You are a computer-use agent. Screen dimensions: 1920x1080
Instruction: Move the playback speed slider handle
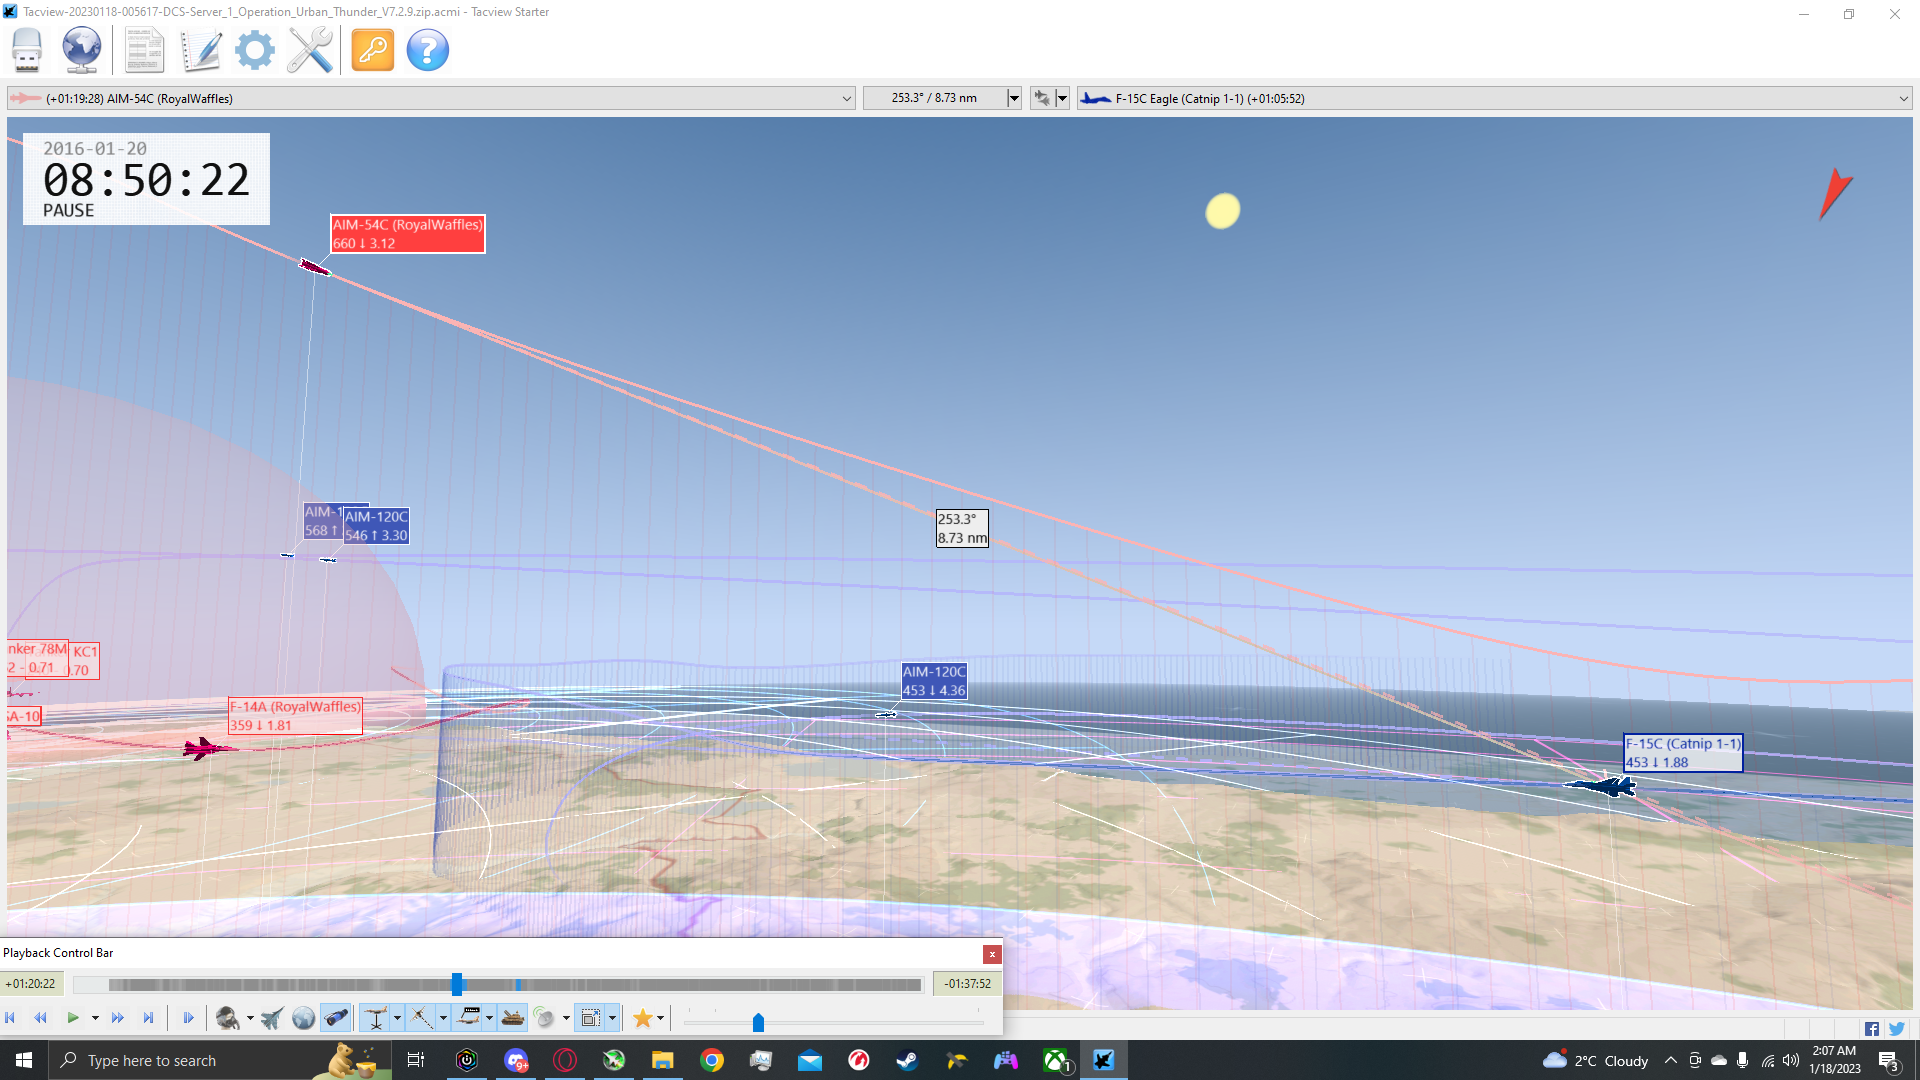[758, 1022]
